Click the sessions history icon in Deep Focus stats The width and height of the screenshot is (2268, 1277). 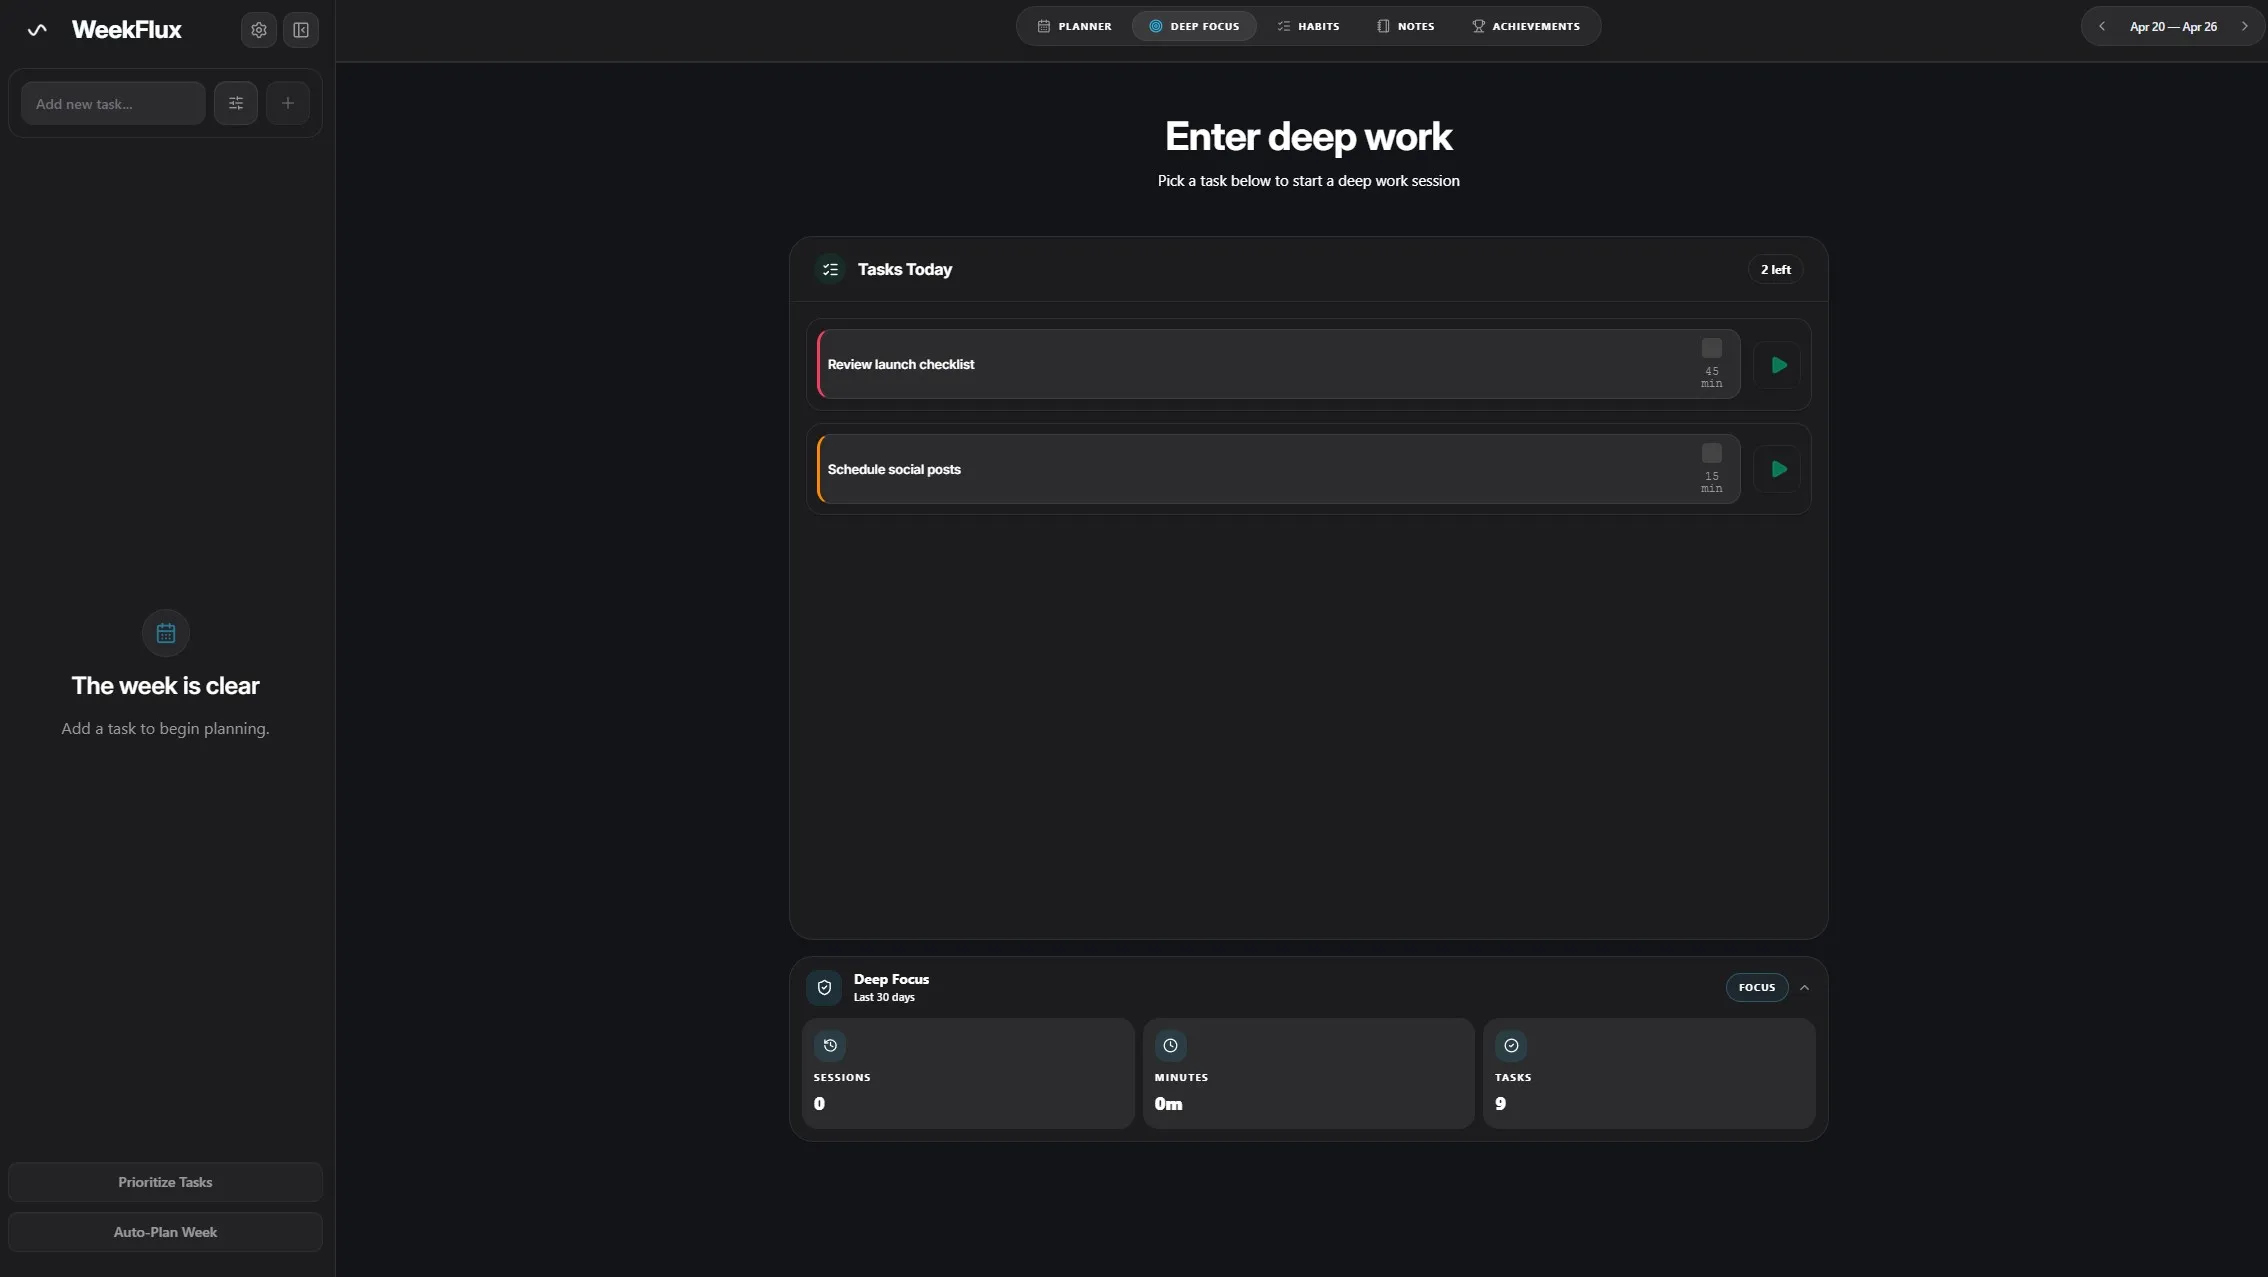click(x=829, y=1045)
